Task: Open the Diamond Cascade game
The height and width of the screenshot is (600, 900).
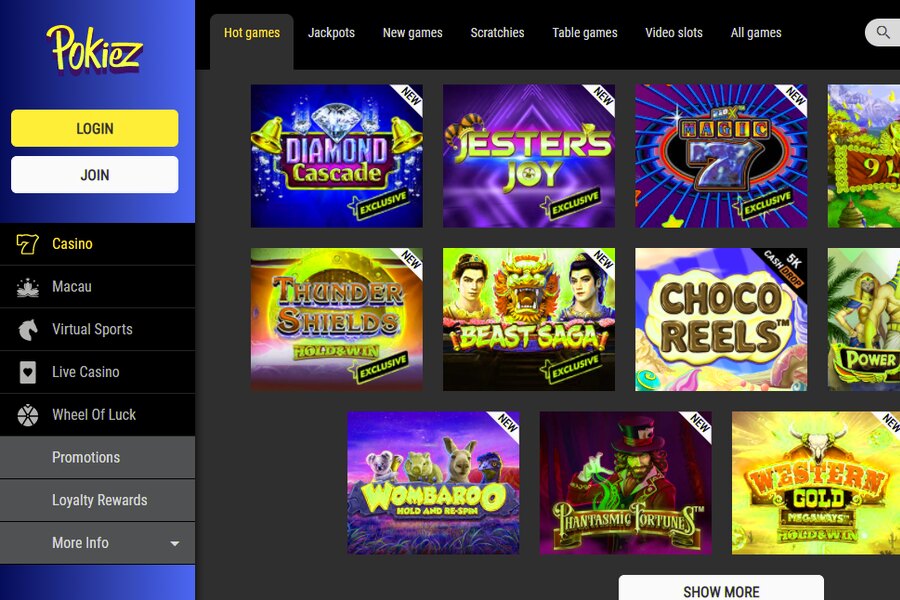Action: click(x=337, y=156)
